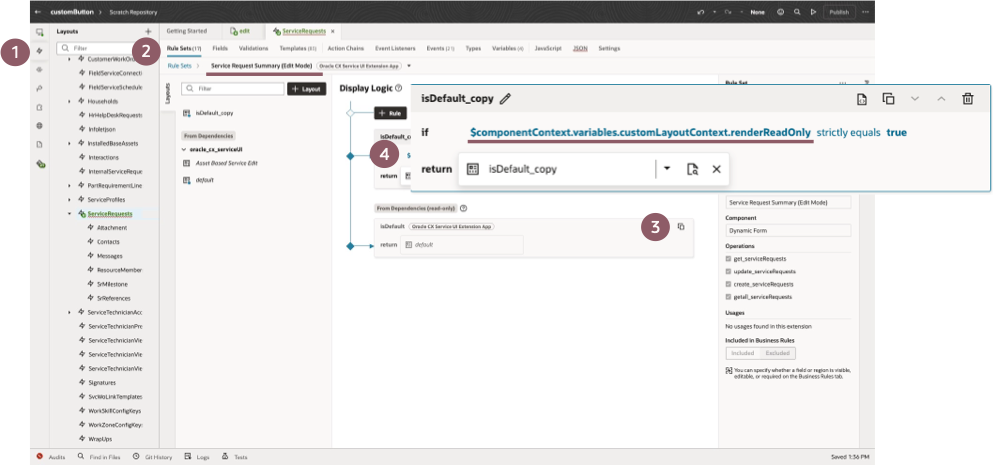Go back with the header arrow icon
The width and height of the screenshot is (993, 465).
tap(39, 12)
